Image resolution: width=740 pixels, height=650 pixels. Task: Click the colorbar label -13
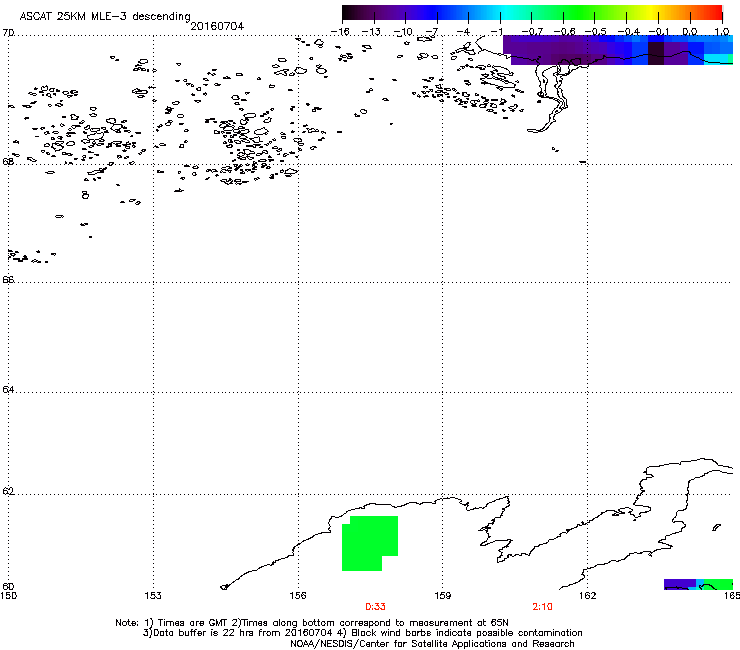point(371,32)
